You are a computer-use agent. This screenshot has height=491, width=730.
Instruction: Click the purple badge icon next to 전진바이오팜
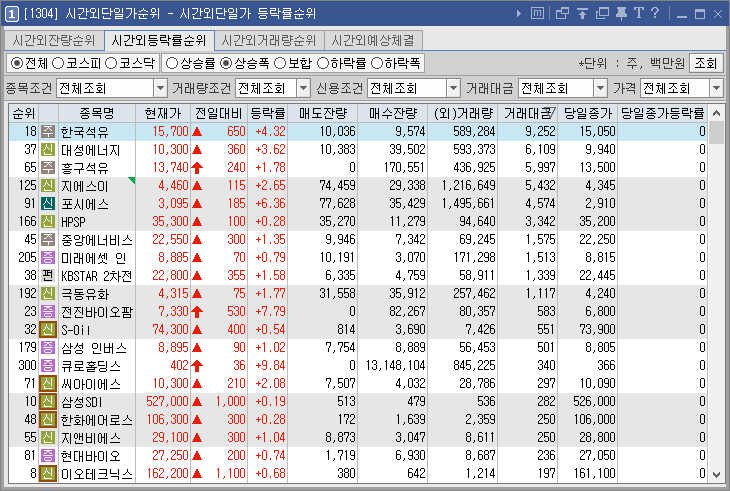coord(48,312)
